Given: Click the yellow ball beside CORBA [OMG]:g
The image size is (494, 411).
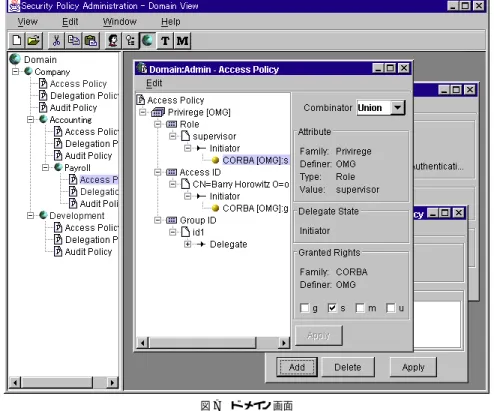Looking at the screenshot, I should pyautogui.click(x=215, y=208).
